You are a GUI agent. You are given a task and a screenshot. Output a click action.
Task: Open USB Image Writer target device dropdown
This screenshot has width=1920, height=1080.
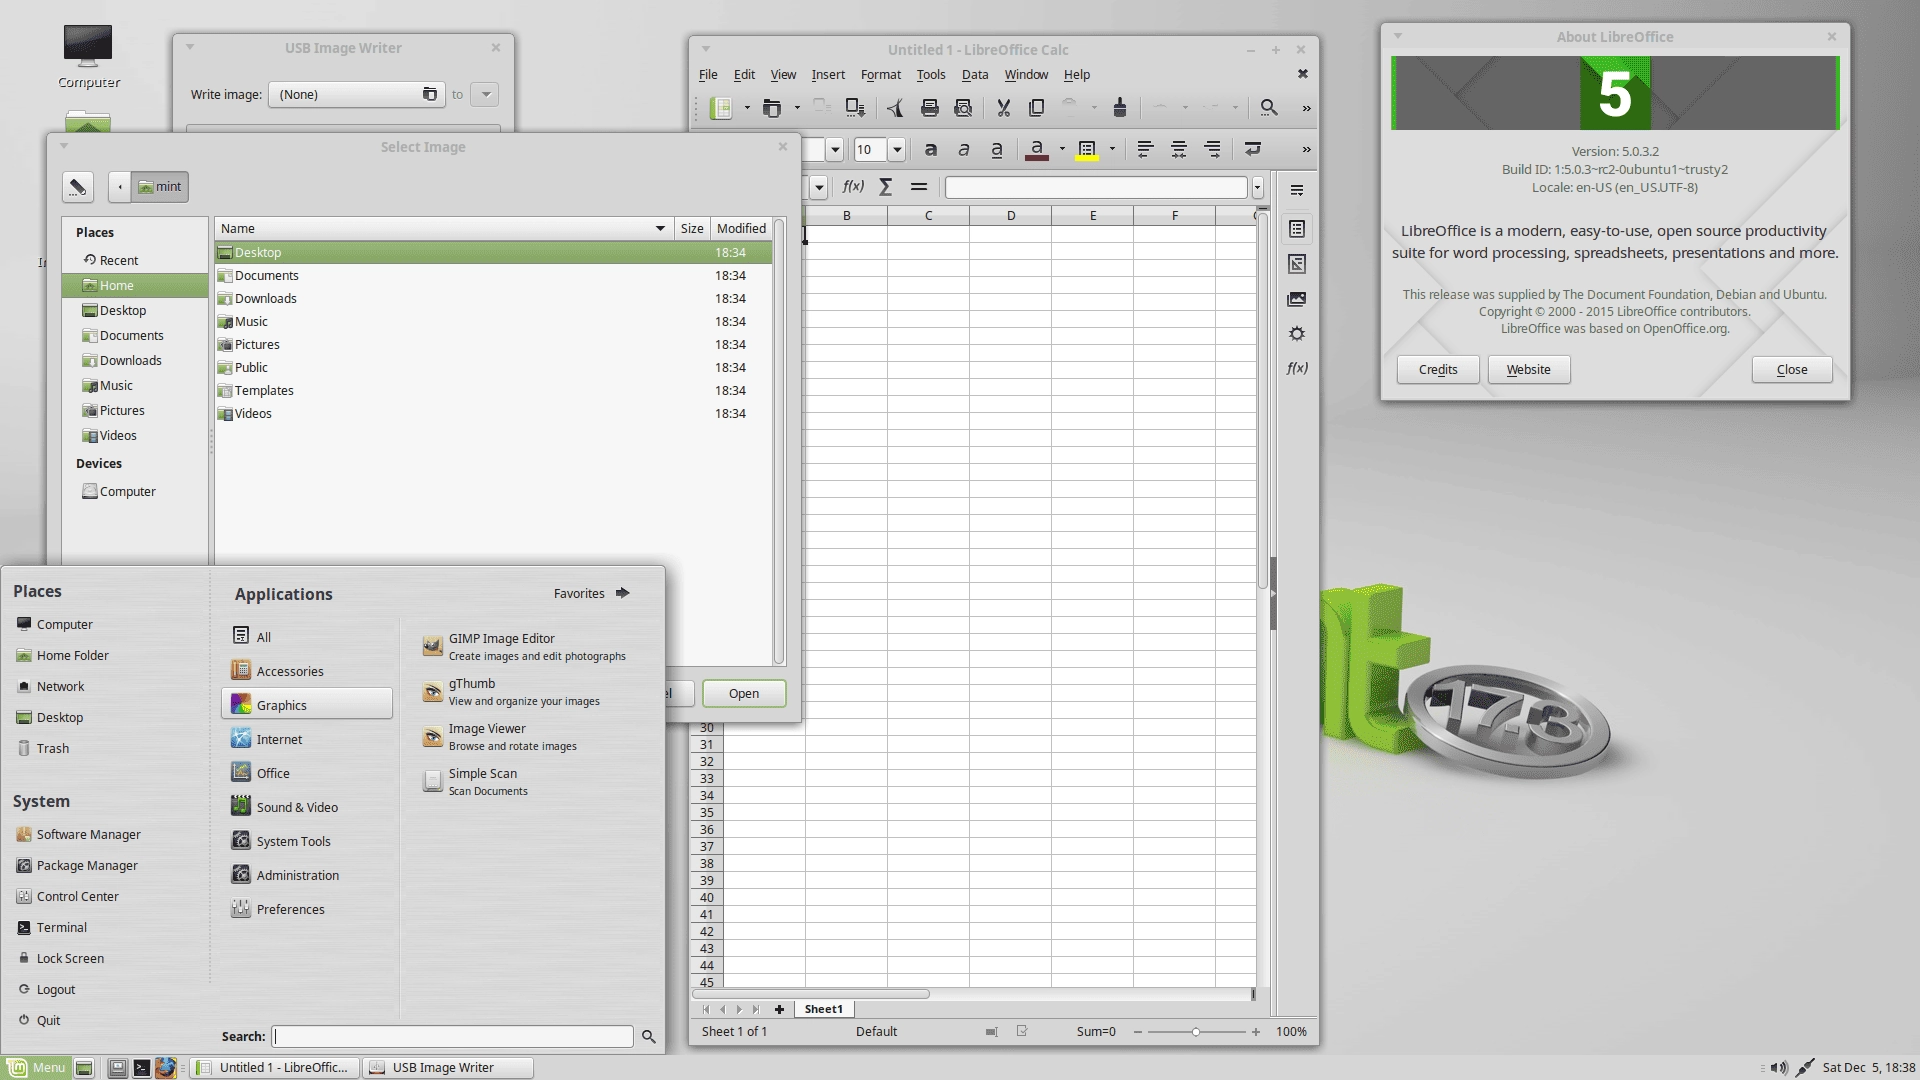point(485,94)
